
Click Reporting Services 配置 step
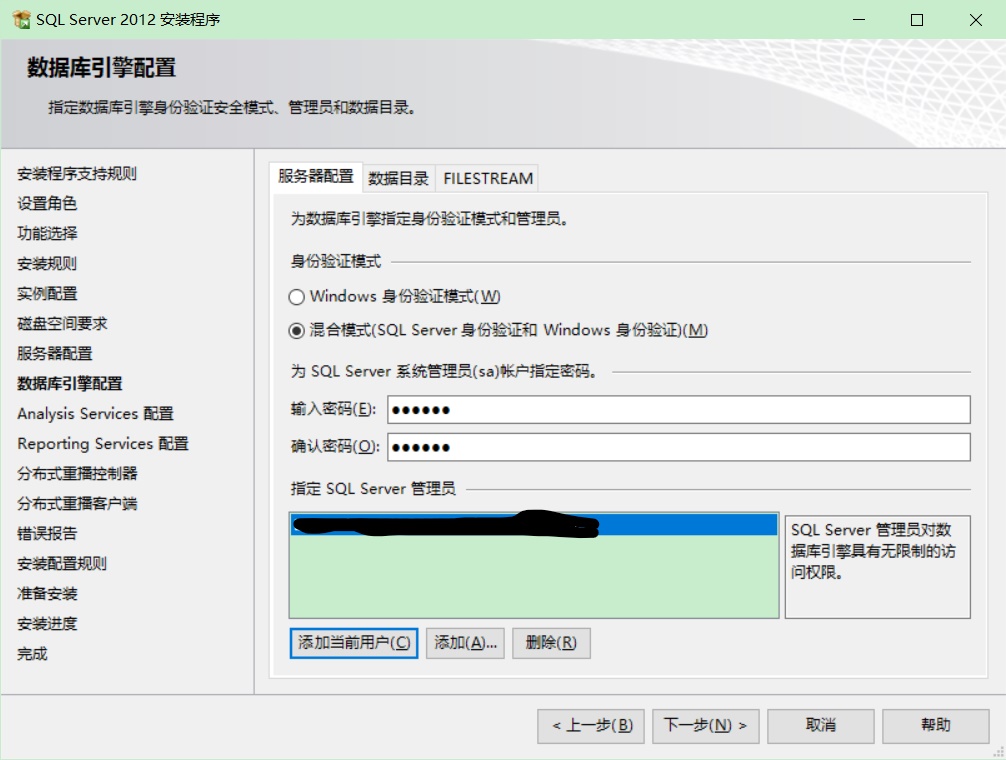click(103, 444)
